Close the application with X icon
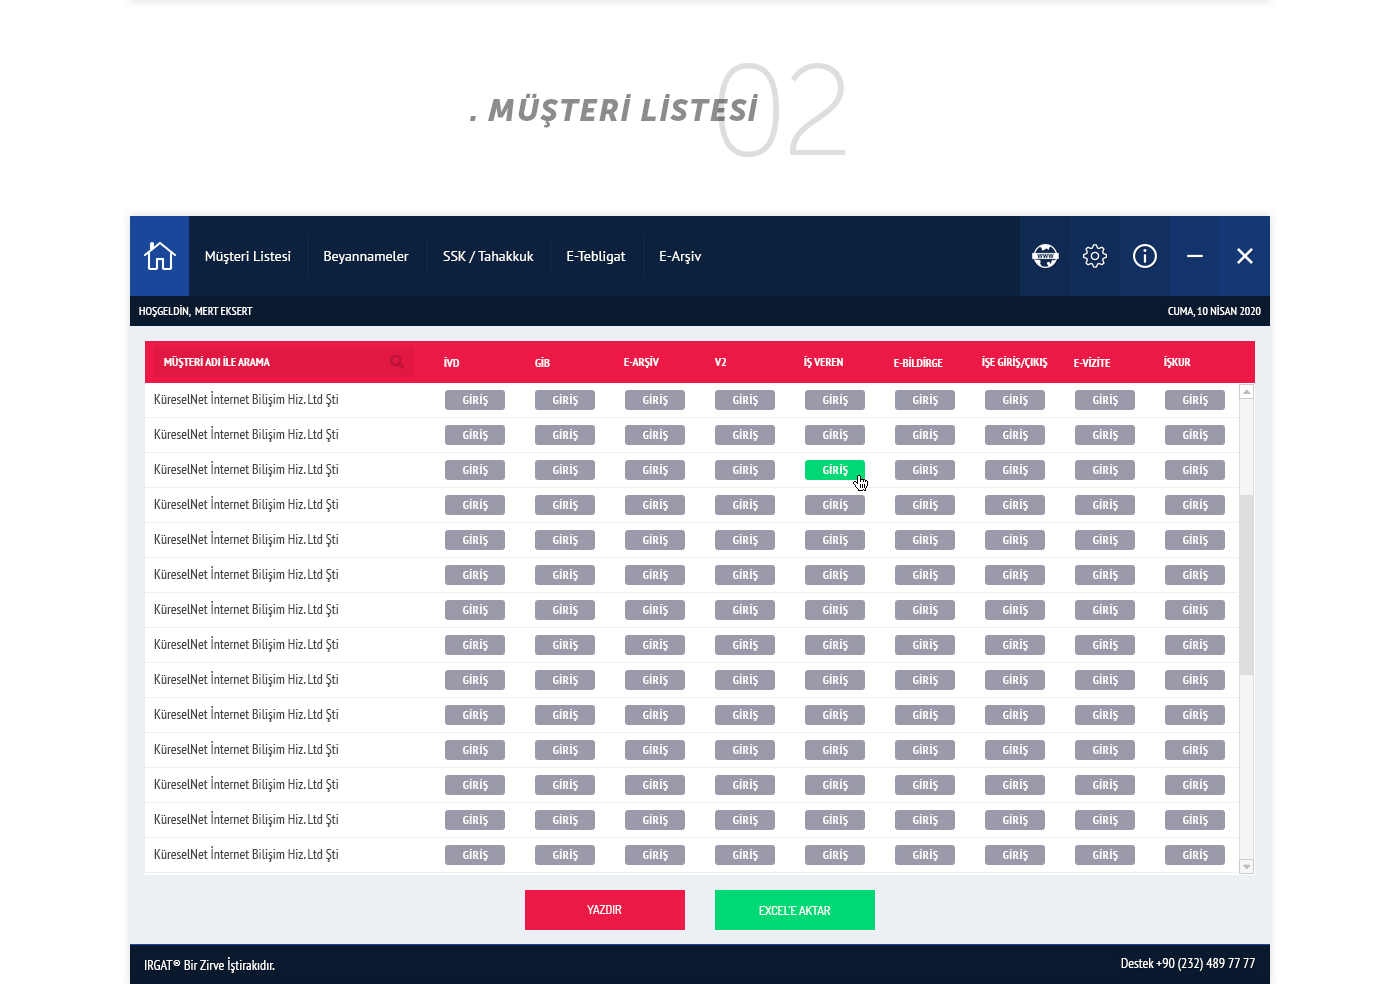 pos(1245,256)
